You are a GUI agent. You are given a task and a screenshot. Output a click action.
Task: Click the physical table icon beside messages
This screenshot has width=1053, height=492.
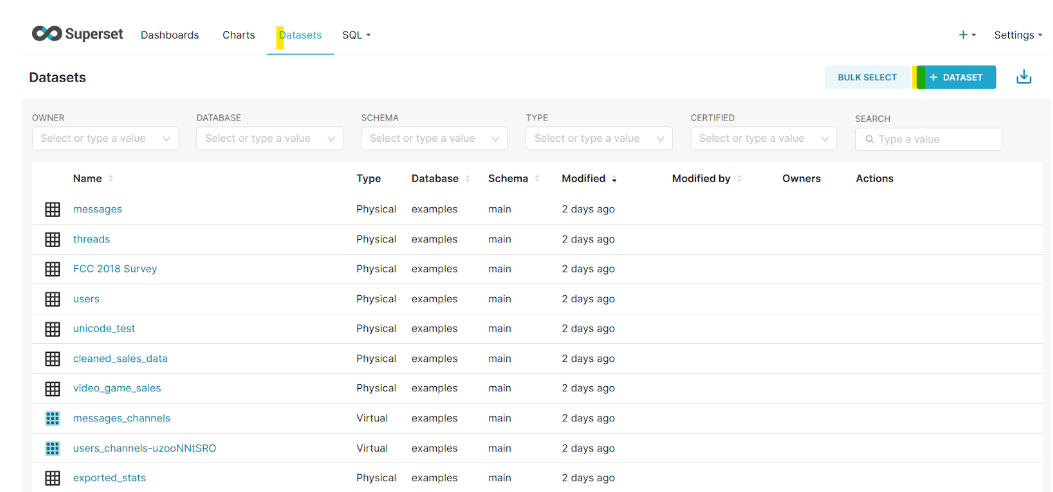[53, 209]
